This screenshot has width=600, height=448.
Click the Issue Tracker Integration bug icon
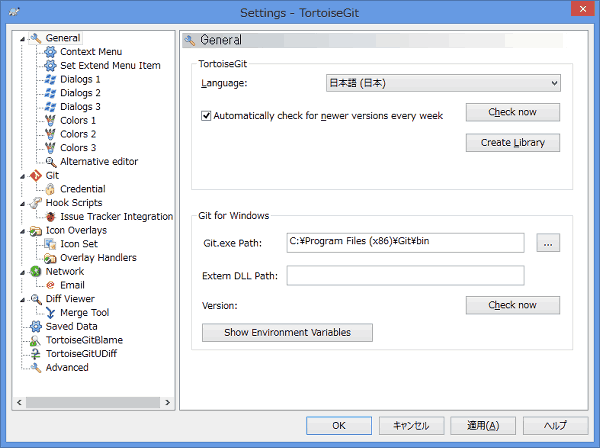pos(50,217)
